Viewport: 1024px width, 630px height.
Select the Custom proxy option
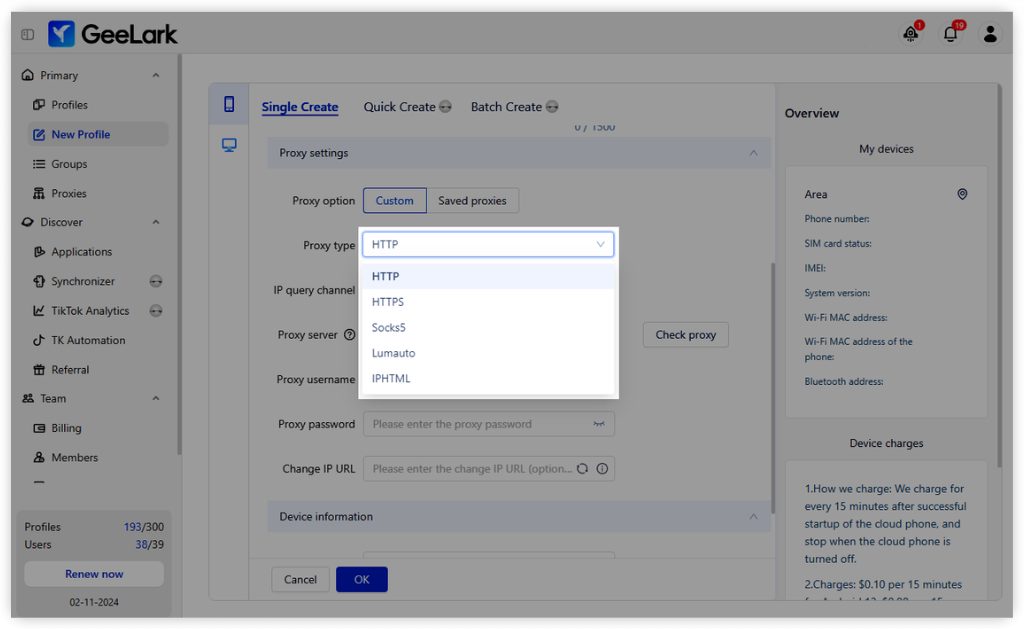click(394, 200)
